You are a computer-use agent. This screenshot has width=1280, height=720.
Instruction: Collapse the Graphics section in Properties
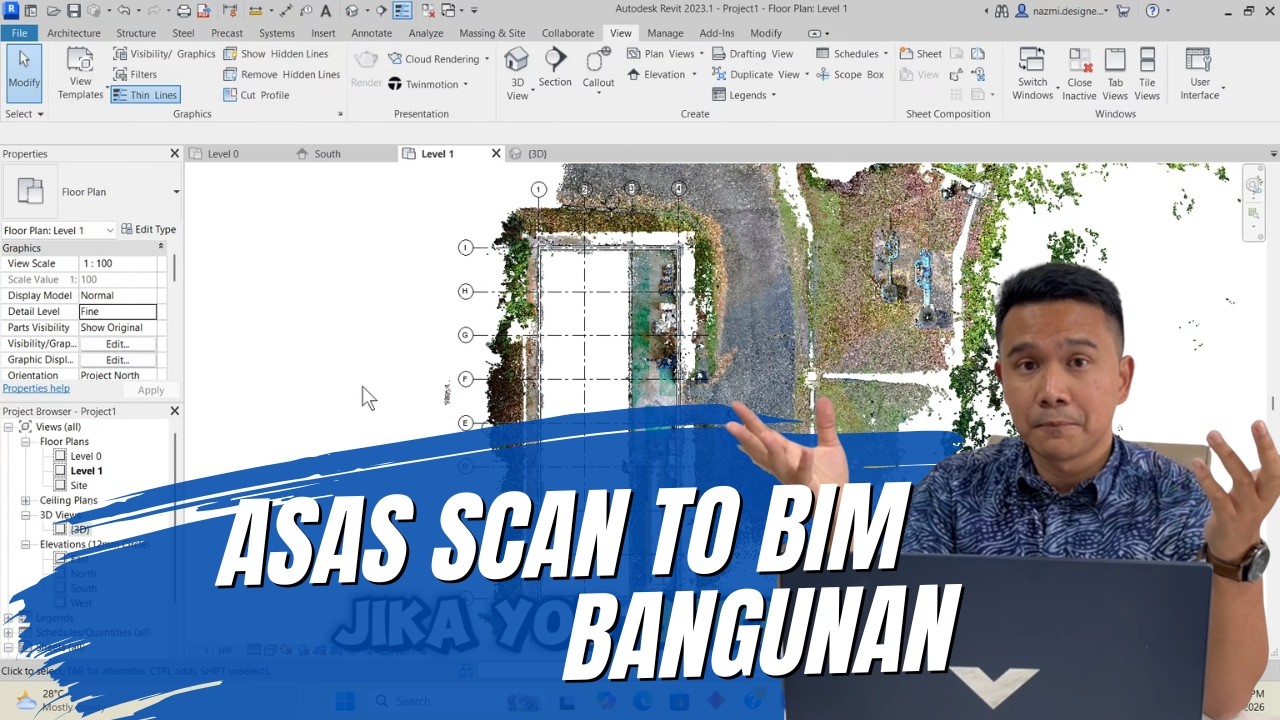point(160,246)
